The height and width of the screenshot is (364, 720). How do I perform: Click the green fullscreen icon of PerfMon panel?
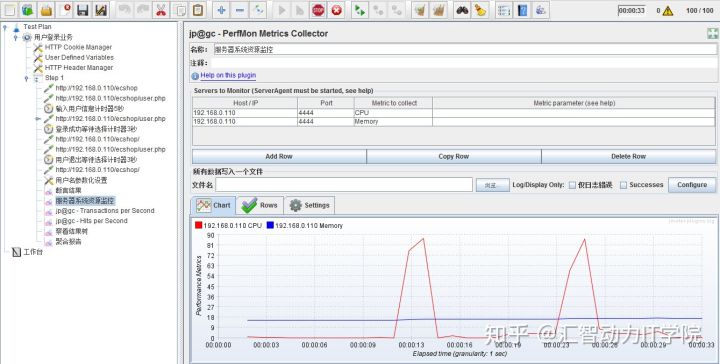click(x=713, y=33)
